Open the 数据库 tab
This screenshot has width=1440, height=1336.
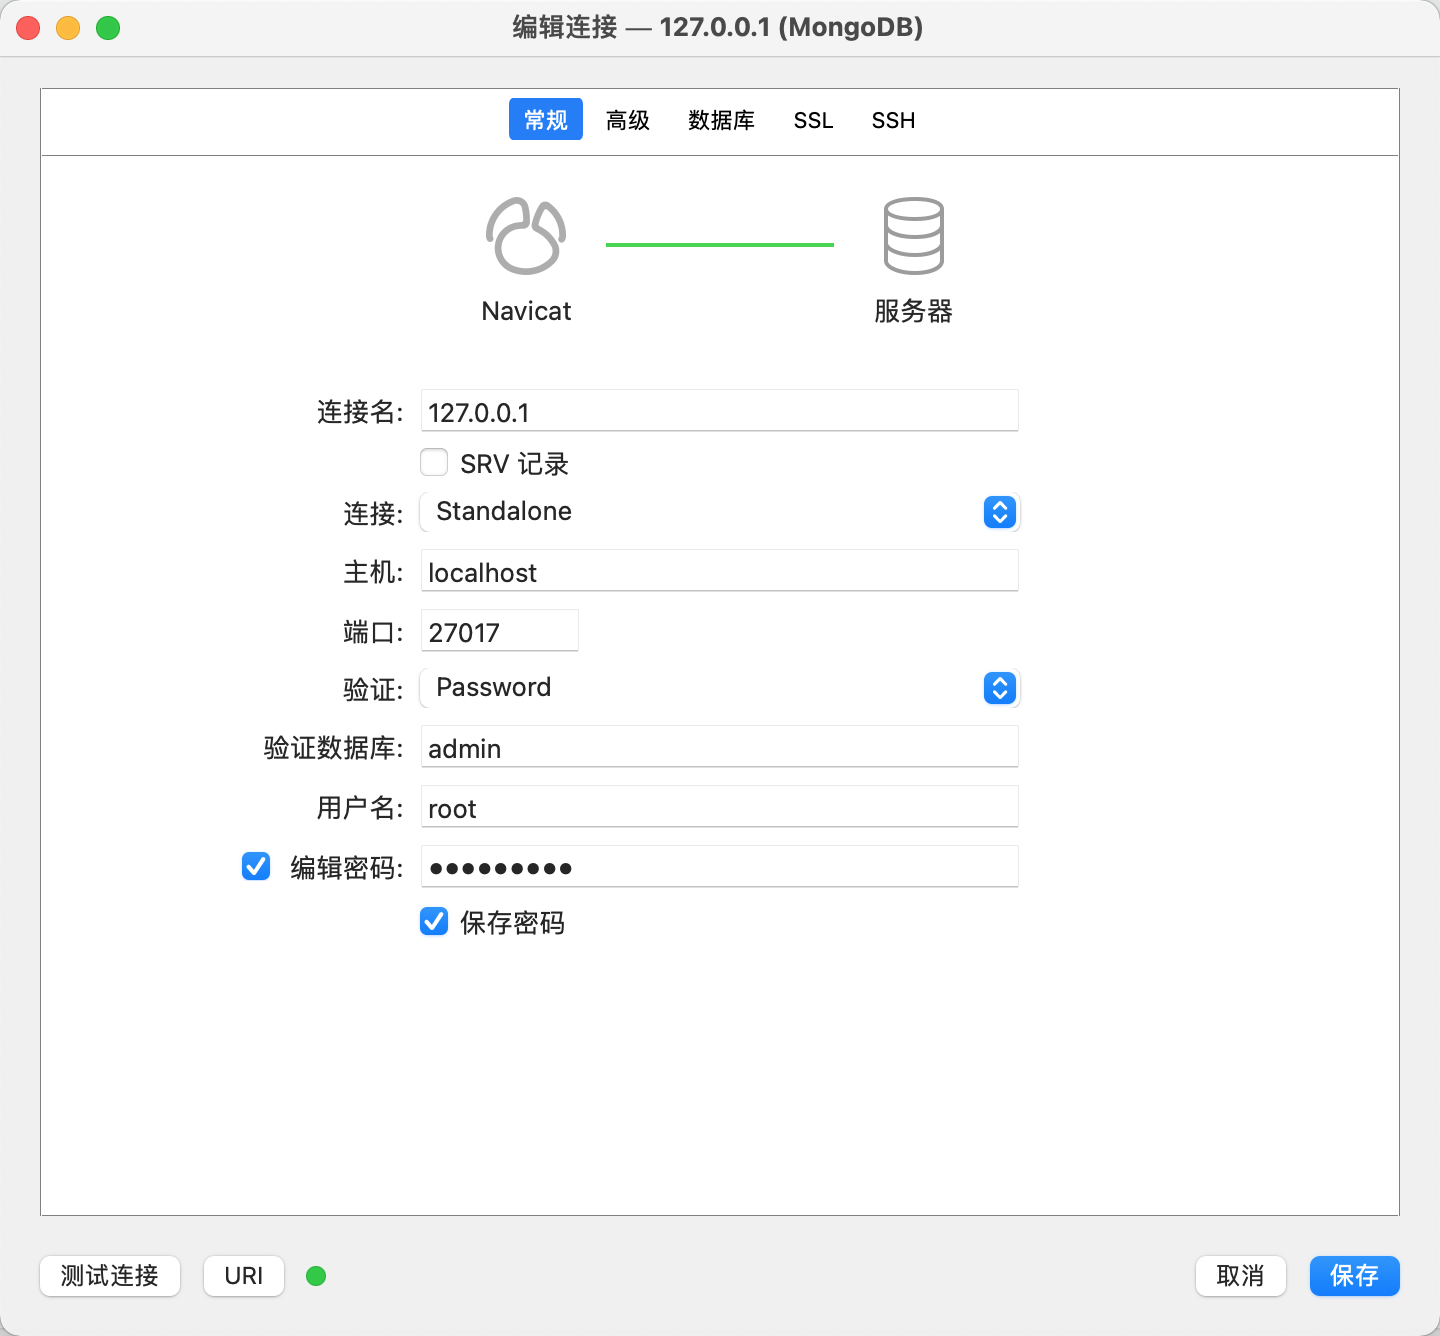click(x=721, y=120)
